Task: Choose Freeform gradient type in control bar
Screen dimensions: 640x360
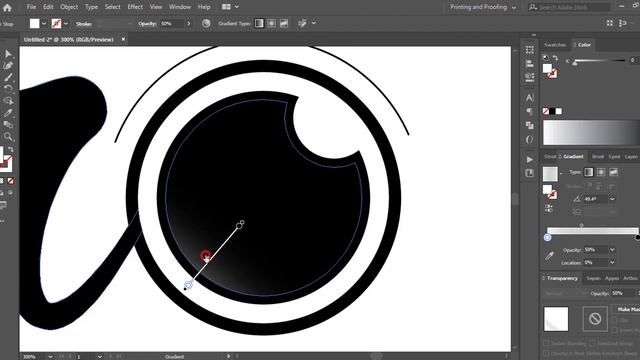Action: pyautogui.click(x=284, y=23)
